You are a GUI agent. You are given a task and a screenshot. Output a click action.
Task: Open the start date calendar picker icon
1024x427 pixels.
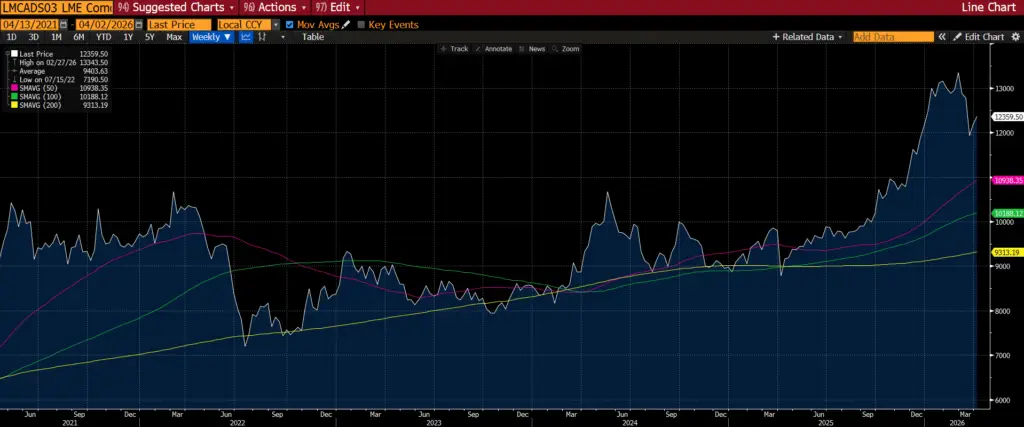[63, 24]
